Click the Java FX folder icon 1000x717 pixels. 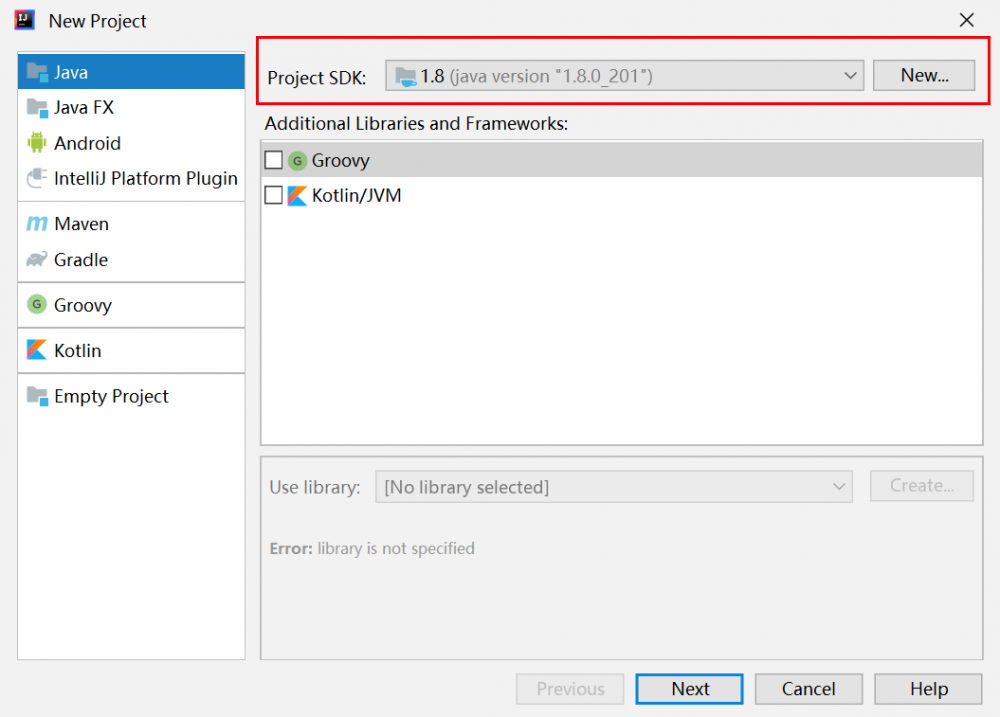37,107
